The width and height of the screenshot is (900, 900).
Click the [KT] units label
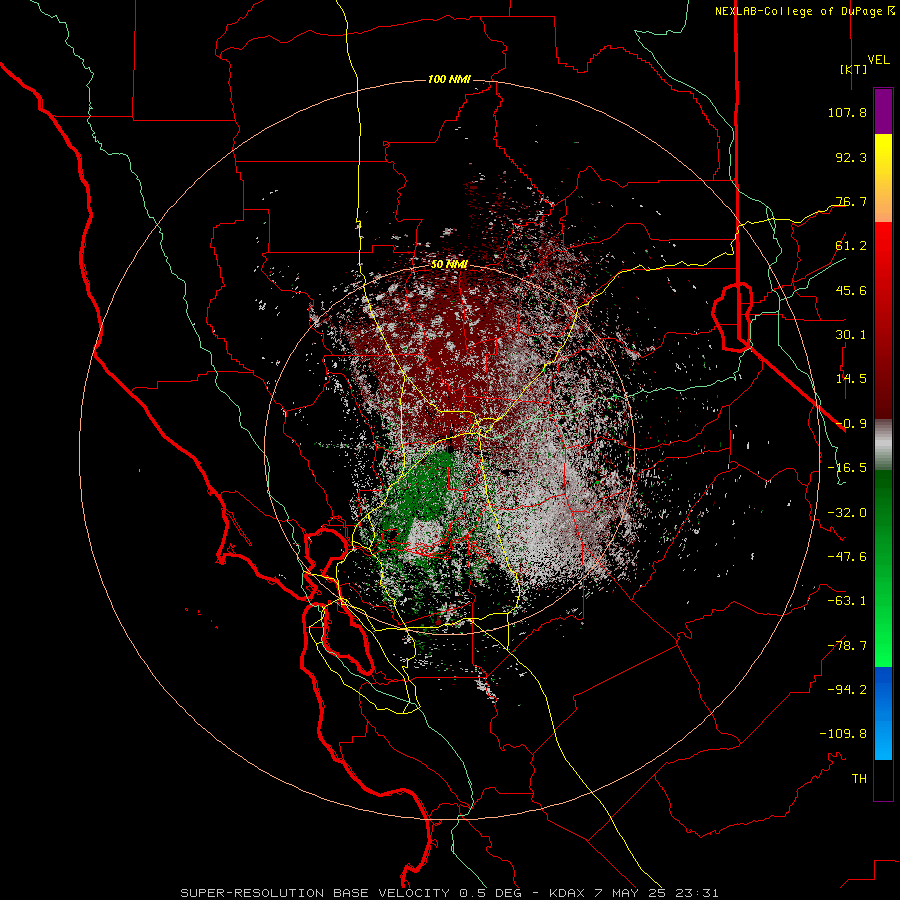853,69
